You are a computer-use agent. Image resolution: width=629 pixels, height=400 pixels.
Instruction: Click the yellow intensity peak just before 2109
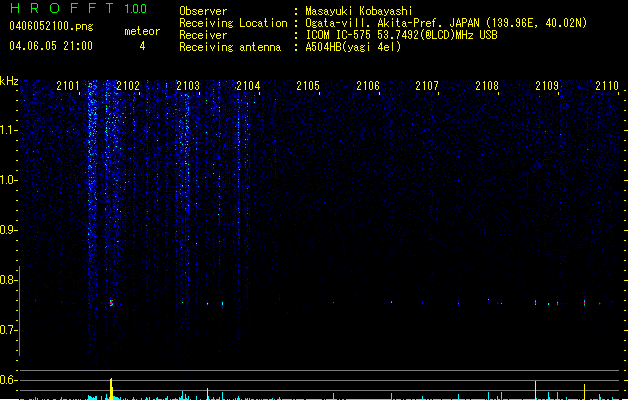point(536,390)
